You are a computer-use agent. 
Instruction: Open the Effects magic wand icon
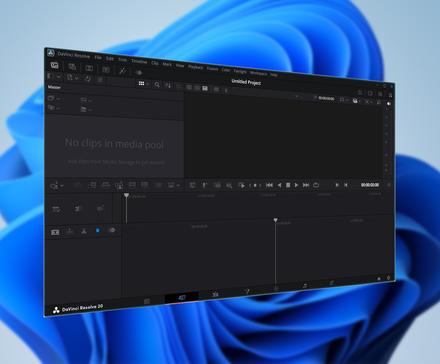pos(122,71)
